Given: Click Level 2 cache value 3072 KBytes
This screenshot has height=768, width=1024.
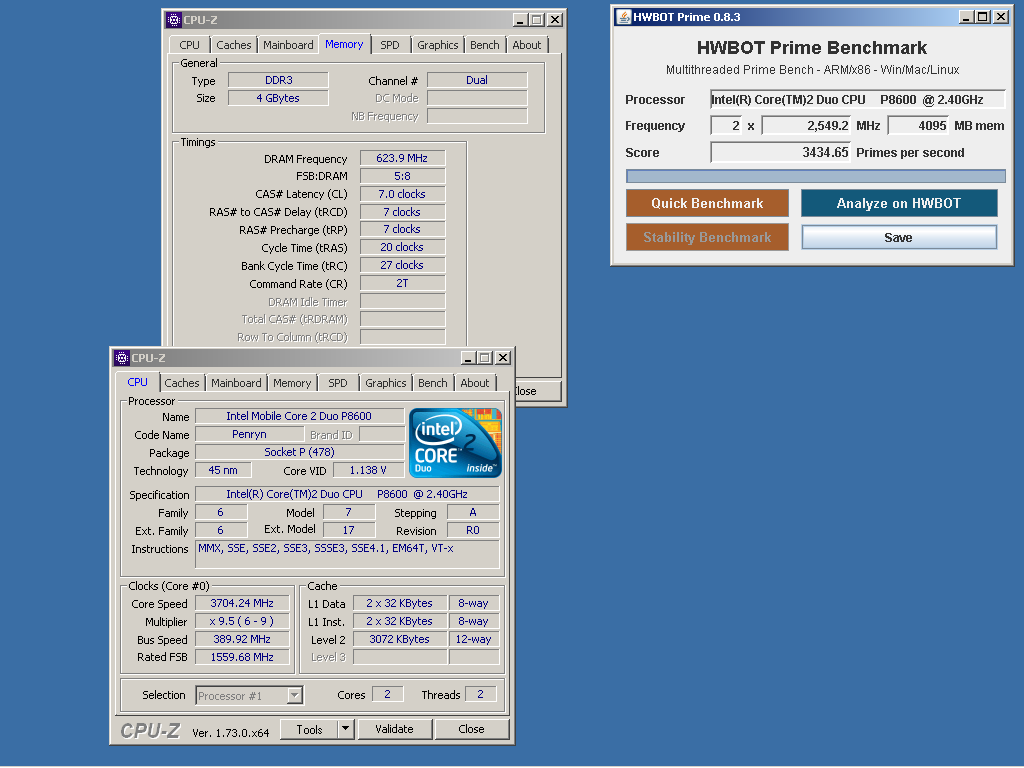Looking at the screenshot, I should [x=400, y=639].
